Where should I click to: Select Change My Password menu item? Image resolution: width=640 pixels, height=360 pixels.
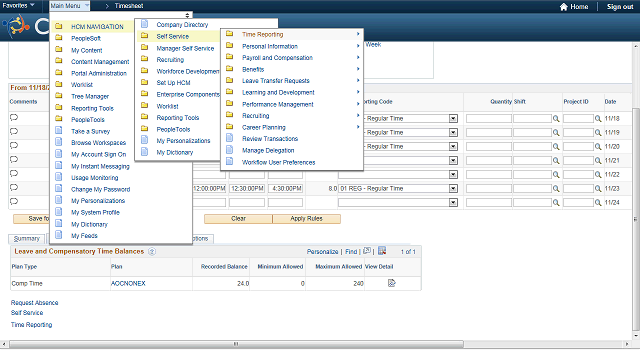pyautogui.click(x=100, y=189)
